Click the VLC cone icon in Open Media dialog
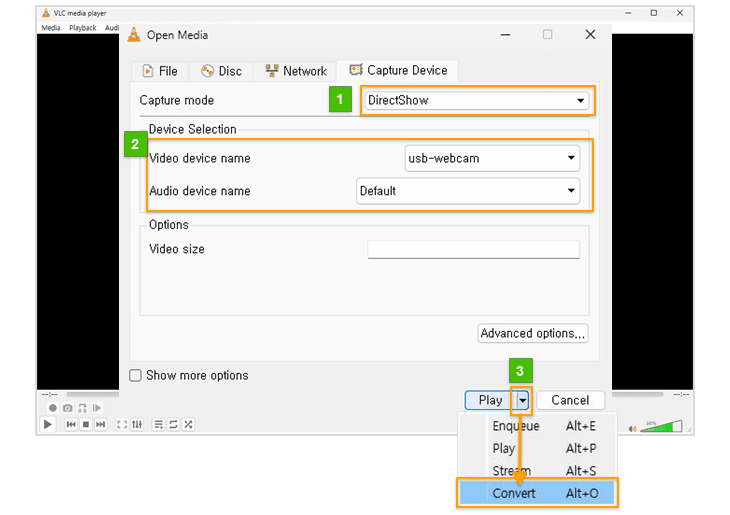730x515 pixels. pyautogui.click(x=134, y=34)
